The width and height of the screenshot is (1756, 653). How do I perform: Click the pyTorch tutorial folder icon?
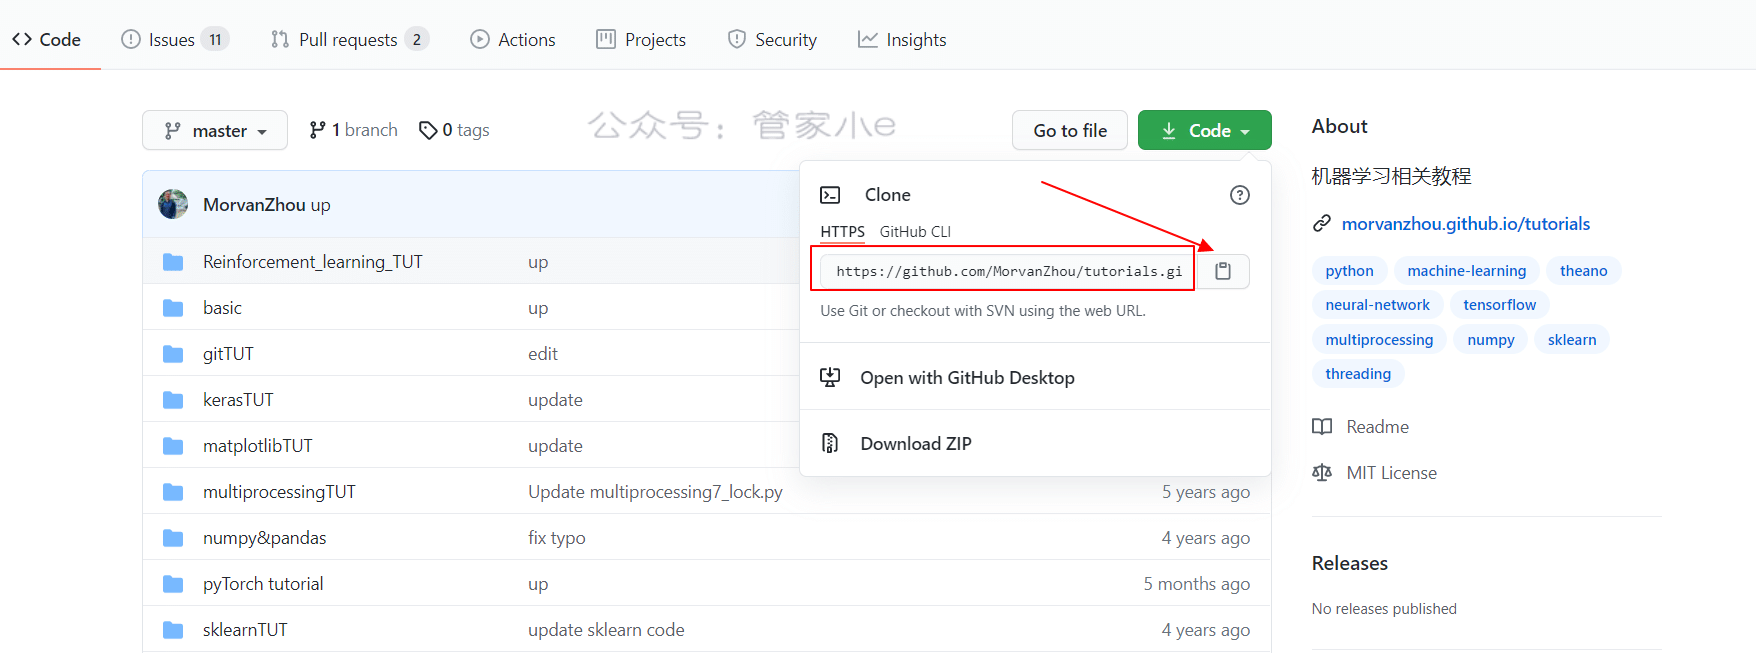(173, 584)
